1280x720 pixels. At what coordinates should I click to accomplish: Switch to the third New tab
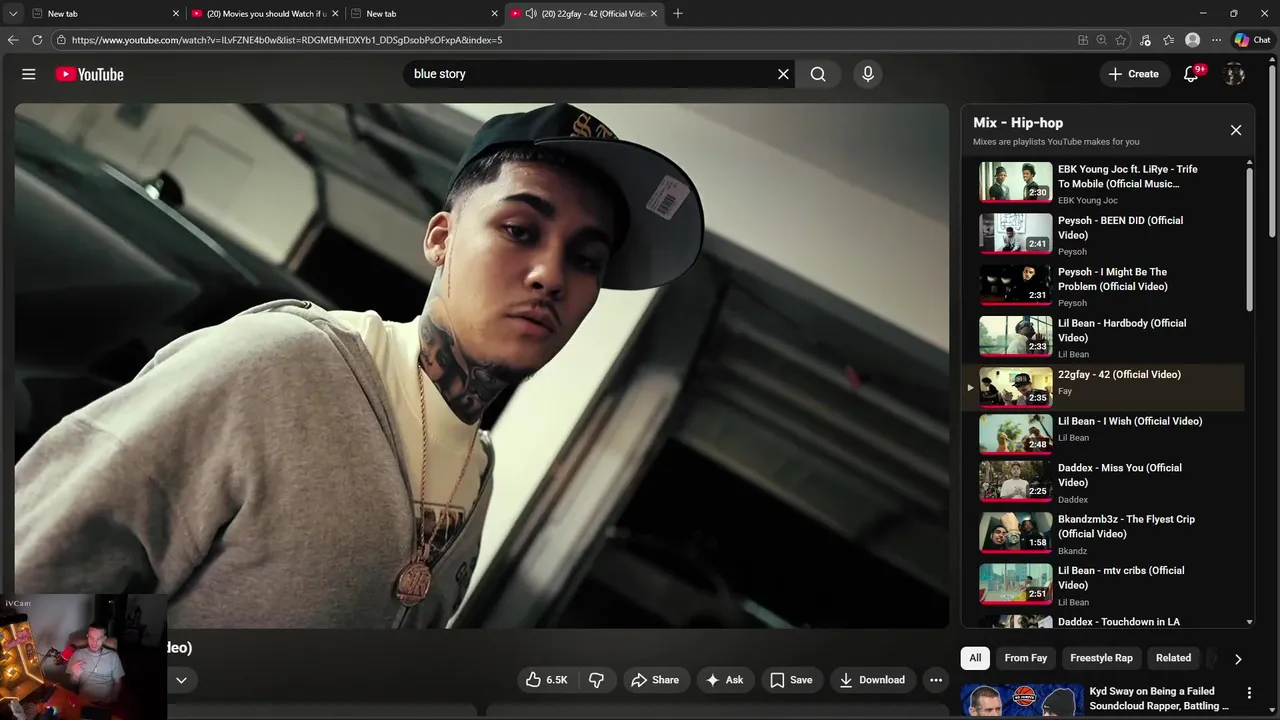424,13
